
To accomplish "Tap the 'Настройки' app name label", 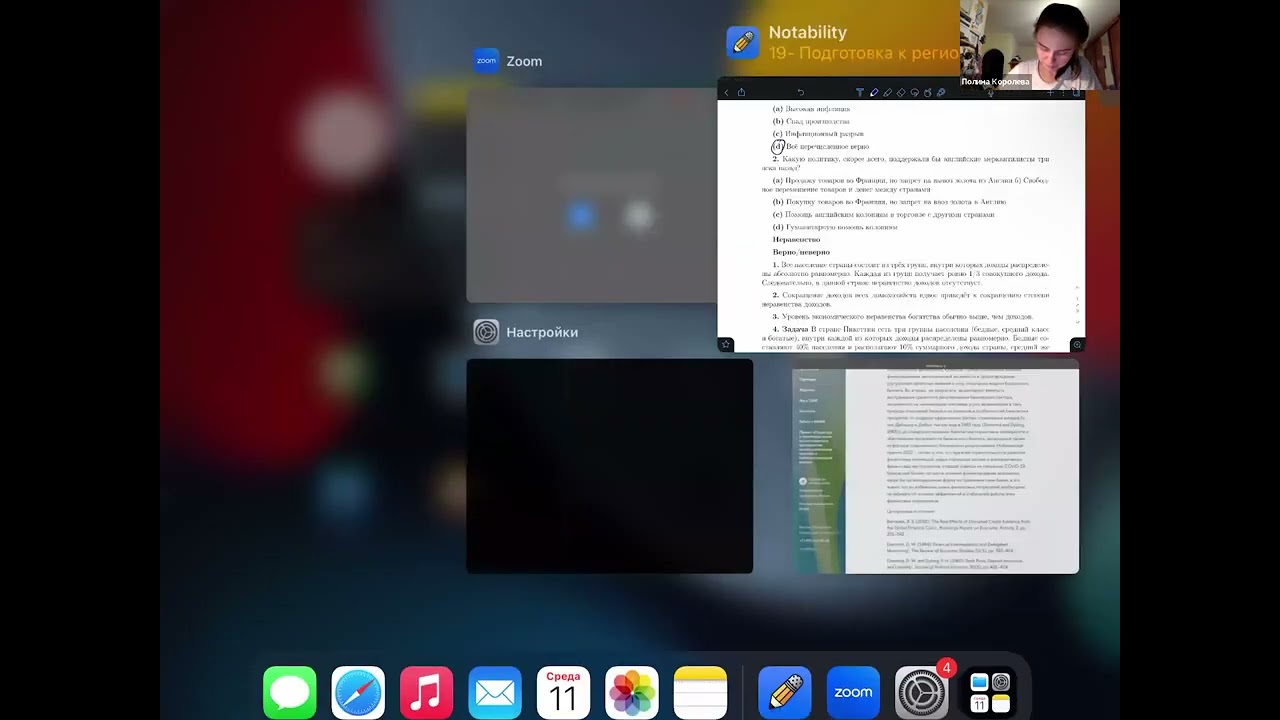I will point(542,332).
